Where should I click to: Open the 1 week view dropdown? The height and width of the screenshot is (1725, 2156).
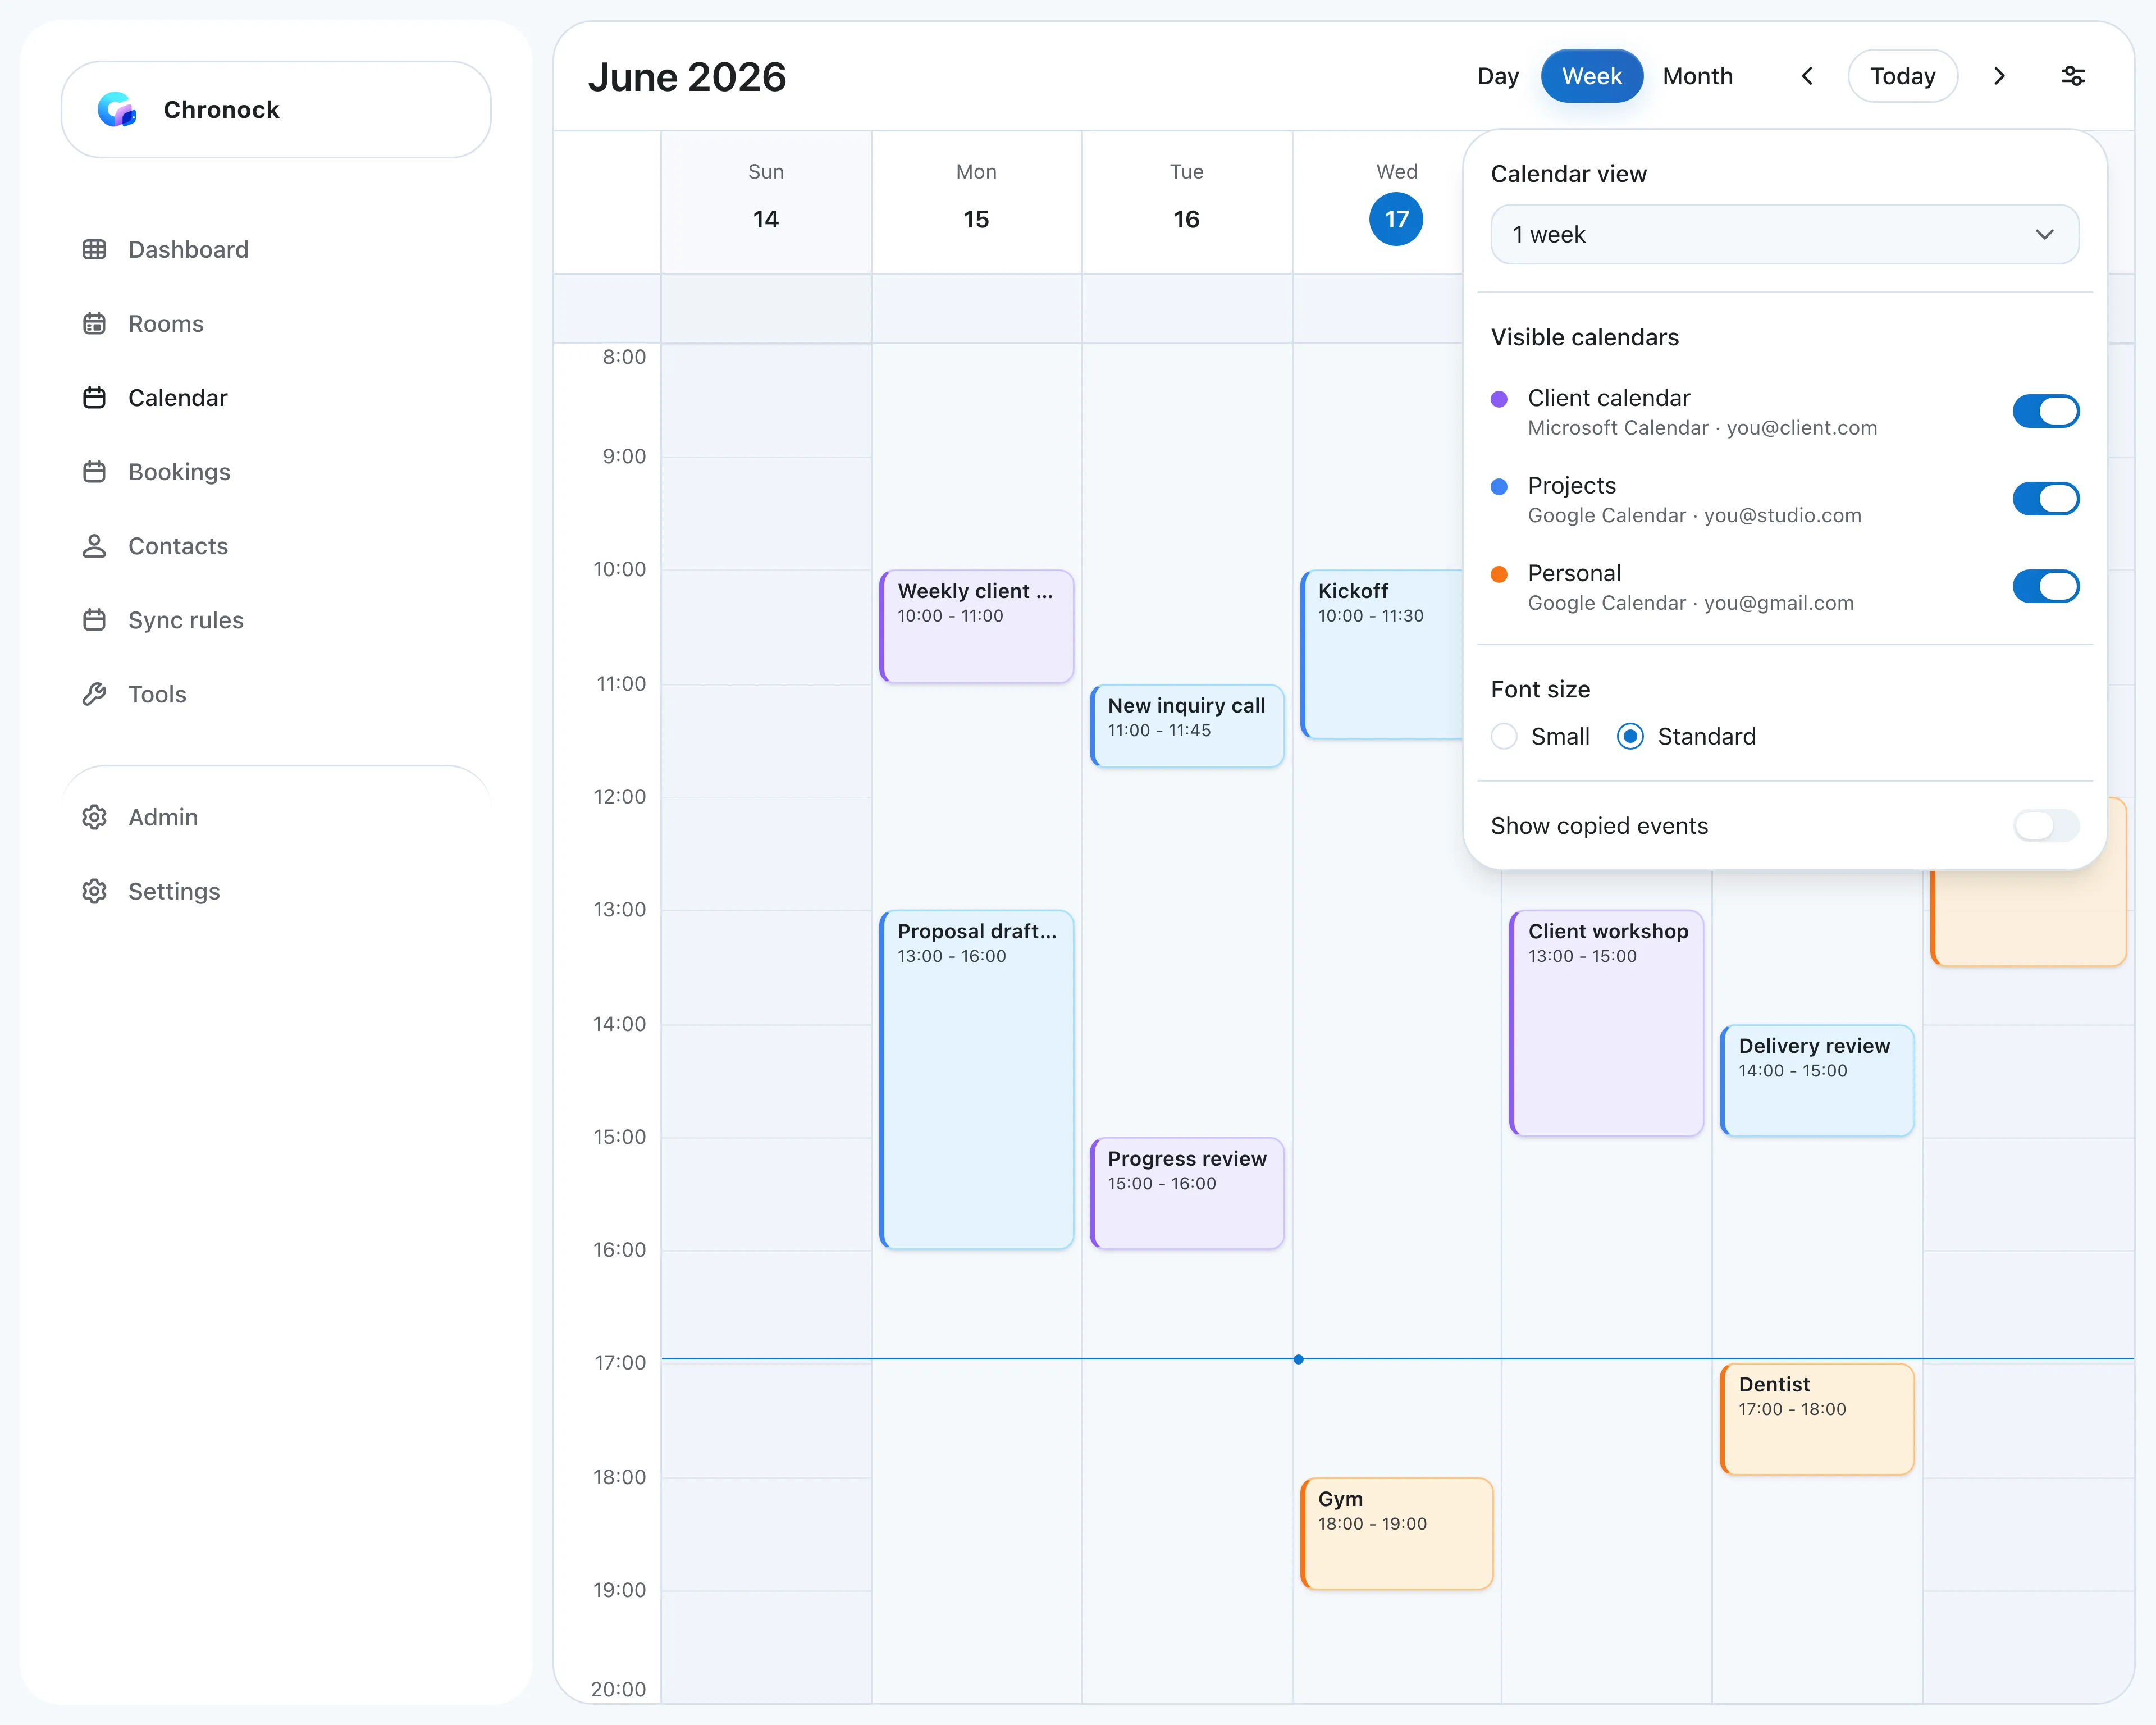[1784, 234]
